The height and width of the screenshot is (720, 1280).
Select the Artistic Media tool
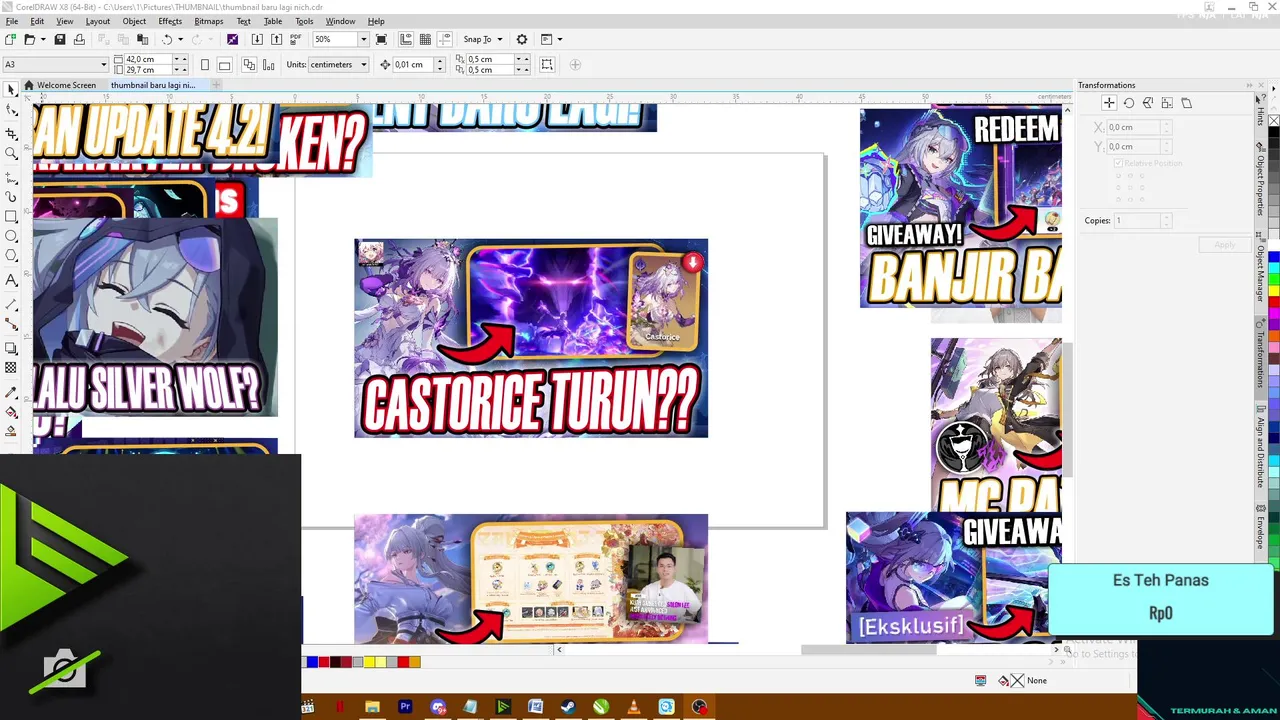pyautogui.click(x=11, y=196)
